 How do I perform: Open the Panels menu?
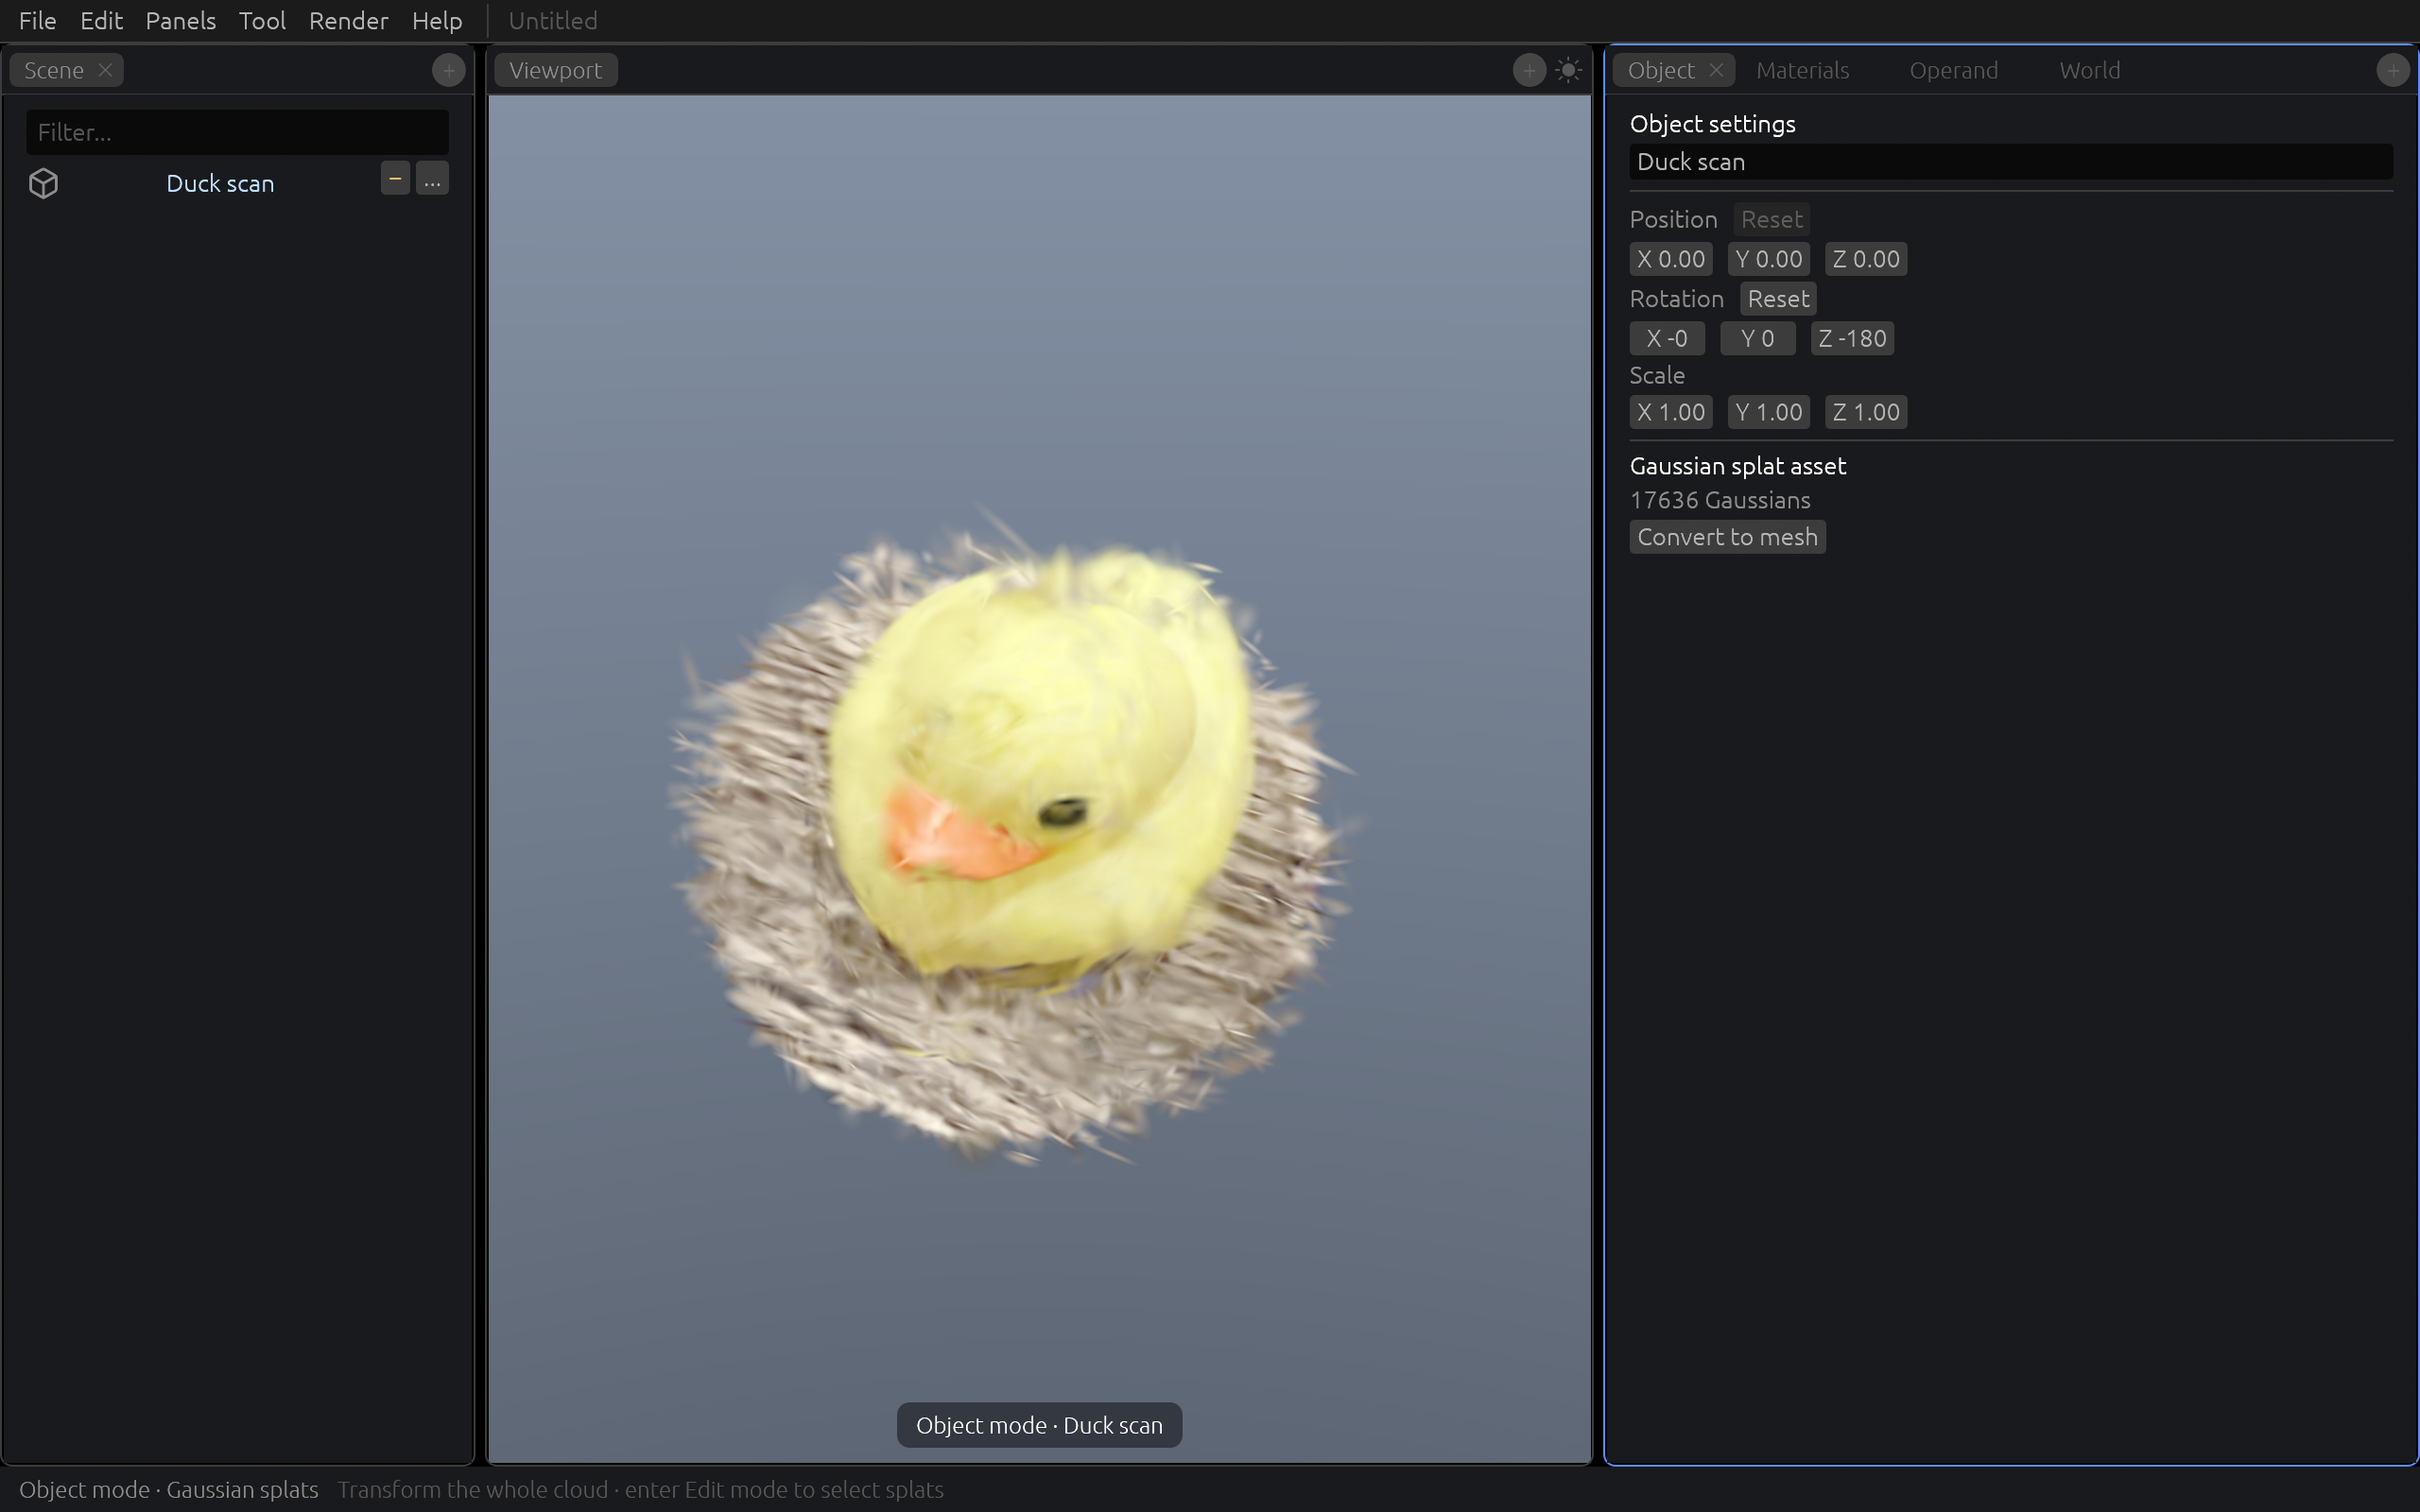coord(181,20)
